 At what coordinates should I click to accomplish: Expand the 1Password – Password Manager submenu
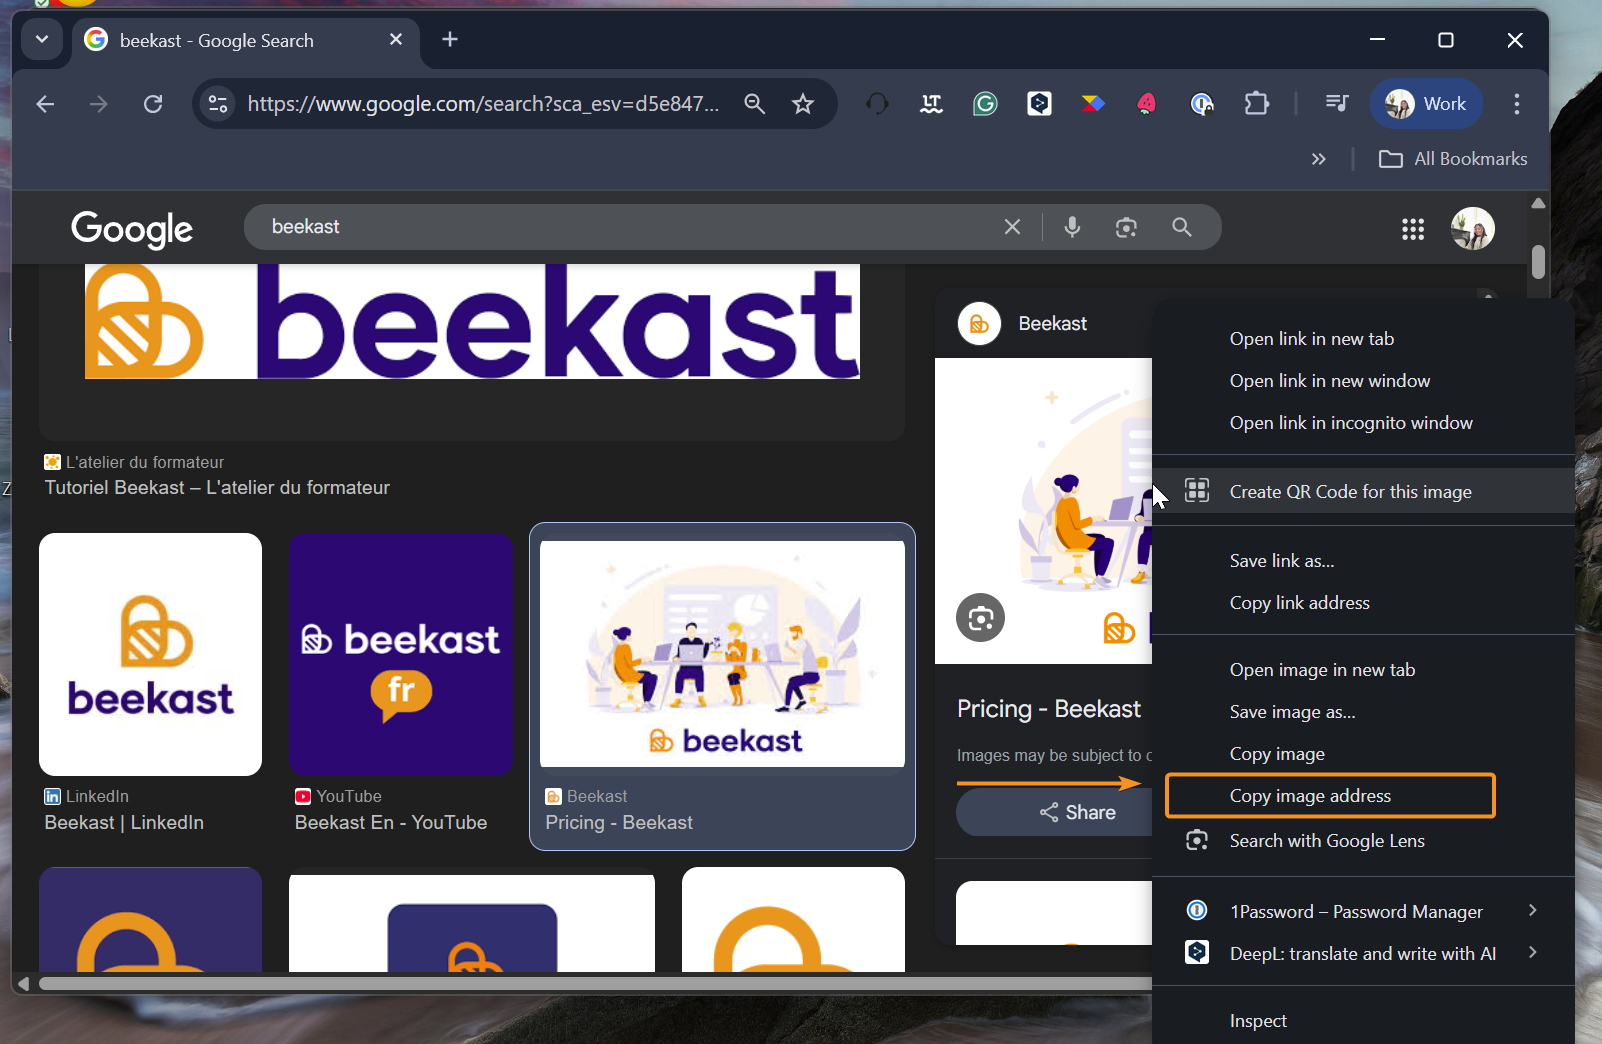(x=1363, y=911)
